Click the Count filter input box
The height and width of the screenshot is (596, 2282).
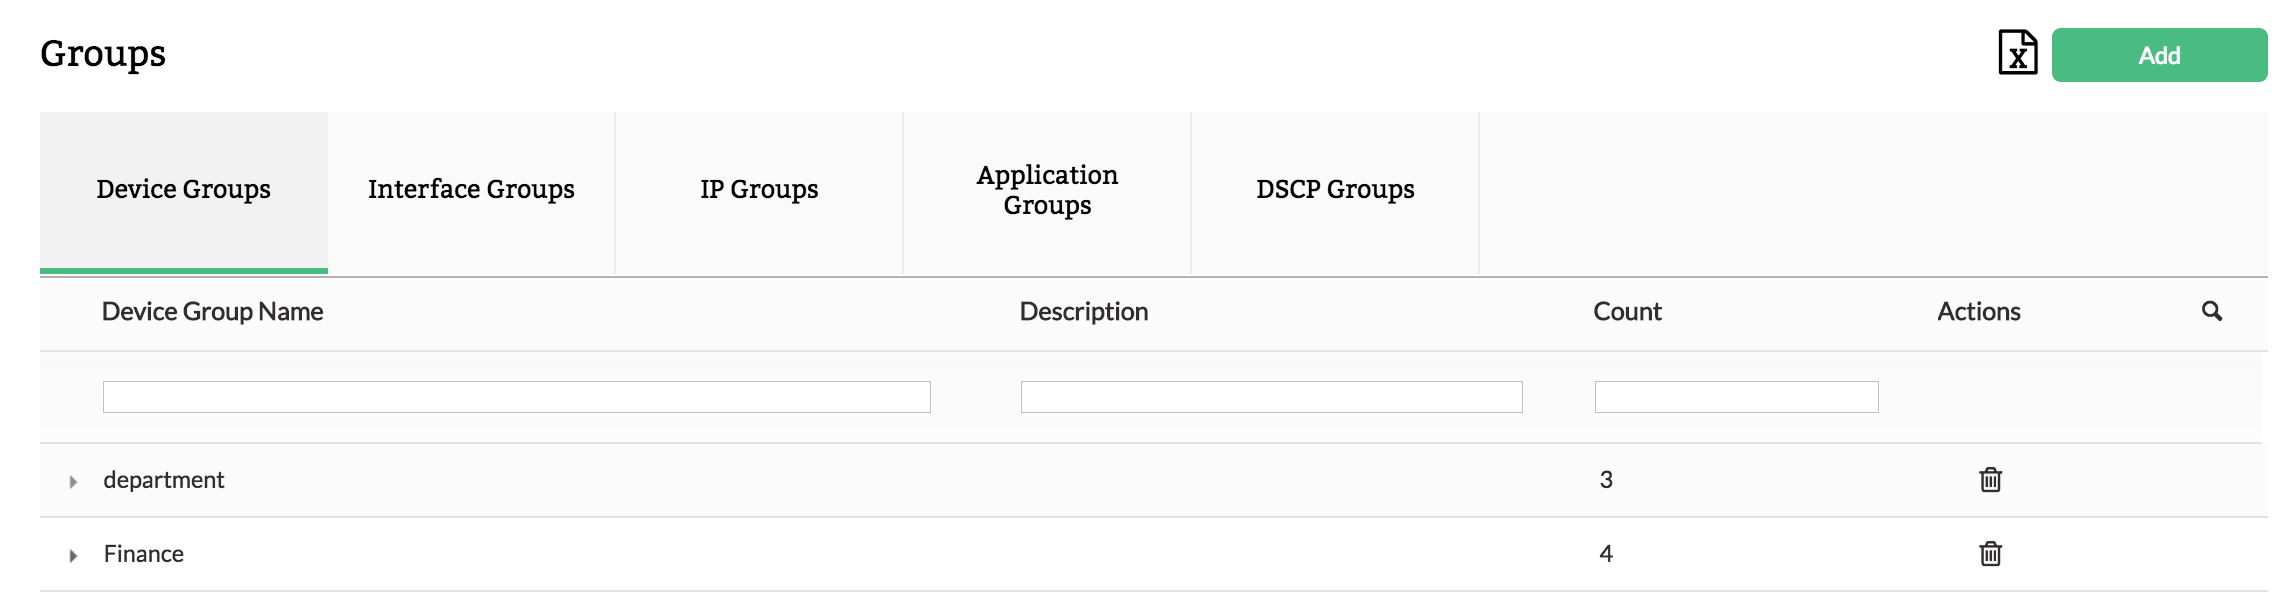[1736, 397]
